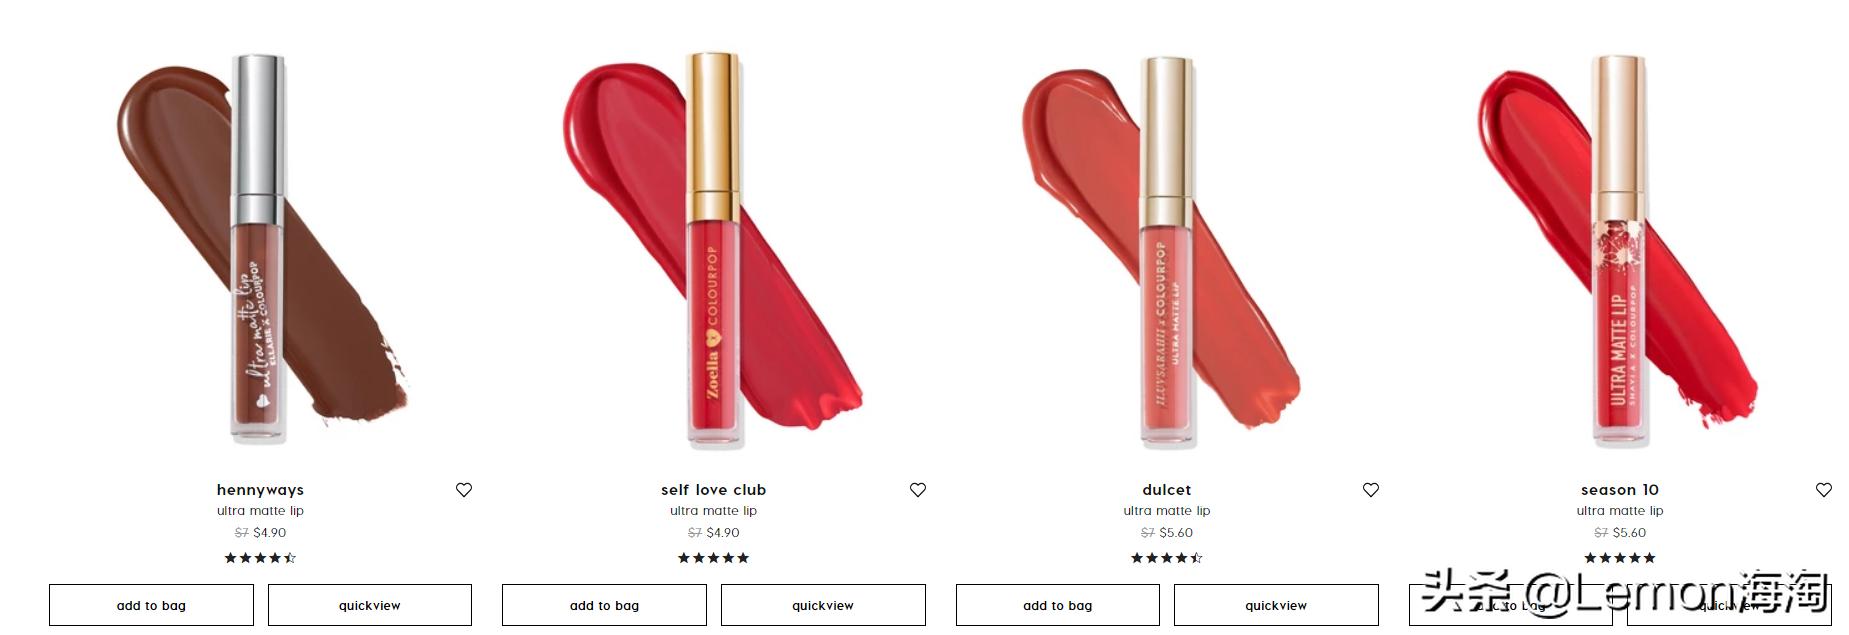Open the dulcet product title link
Screen dimensions: 1849x635
point(1167,490)
